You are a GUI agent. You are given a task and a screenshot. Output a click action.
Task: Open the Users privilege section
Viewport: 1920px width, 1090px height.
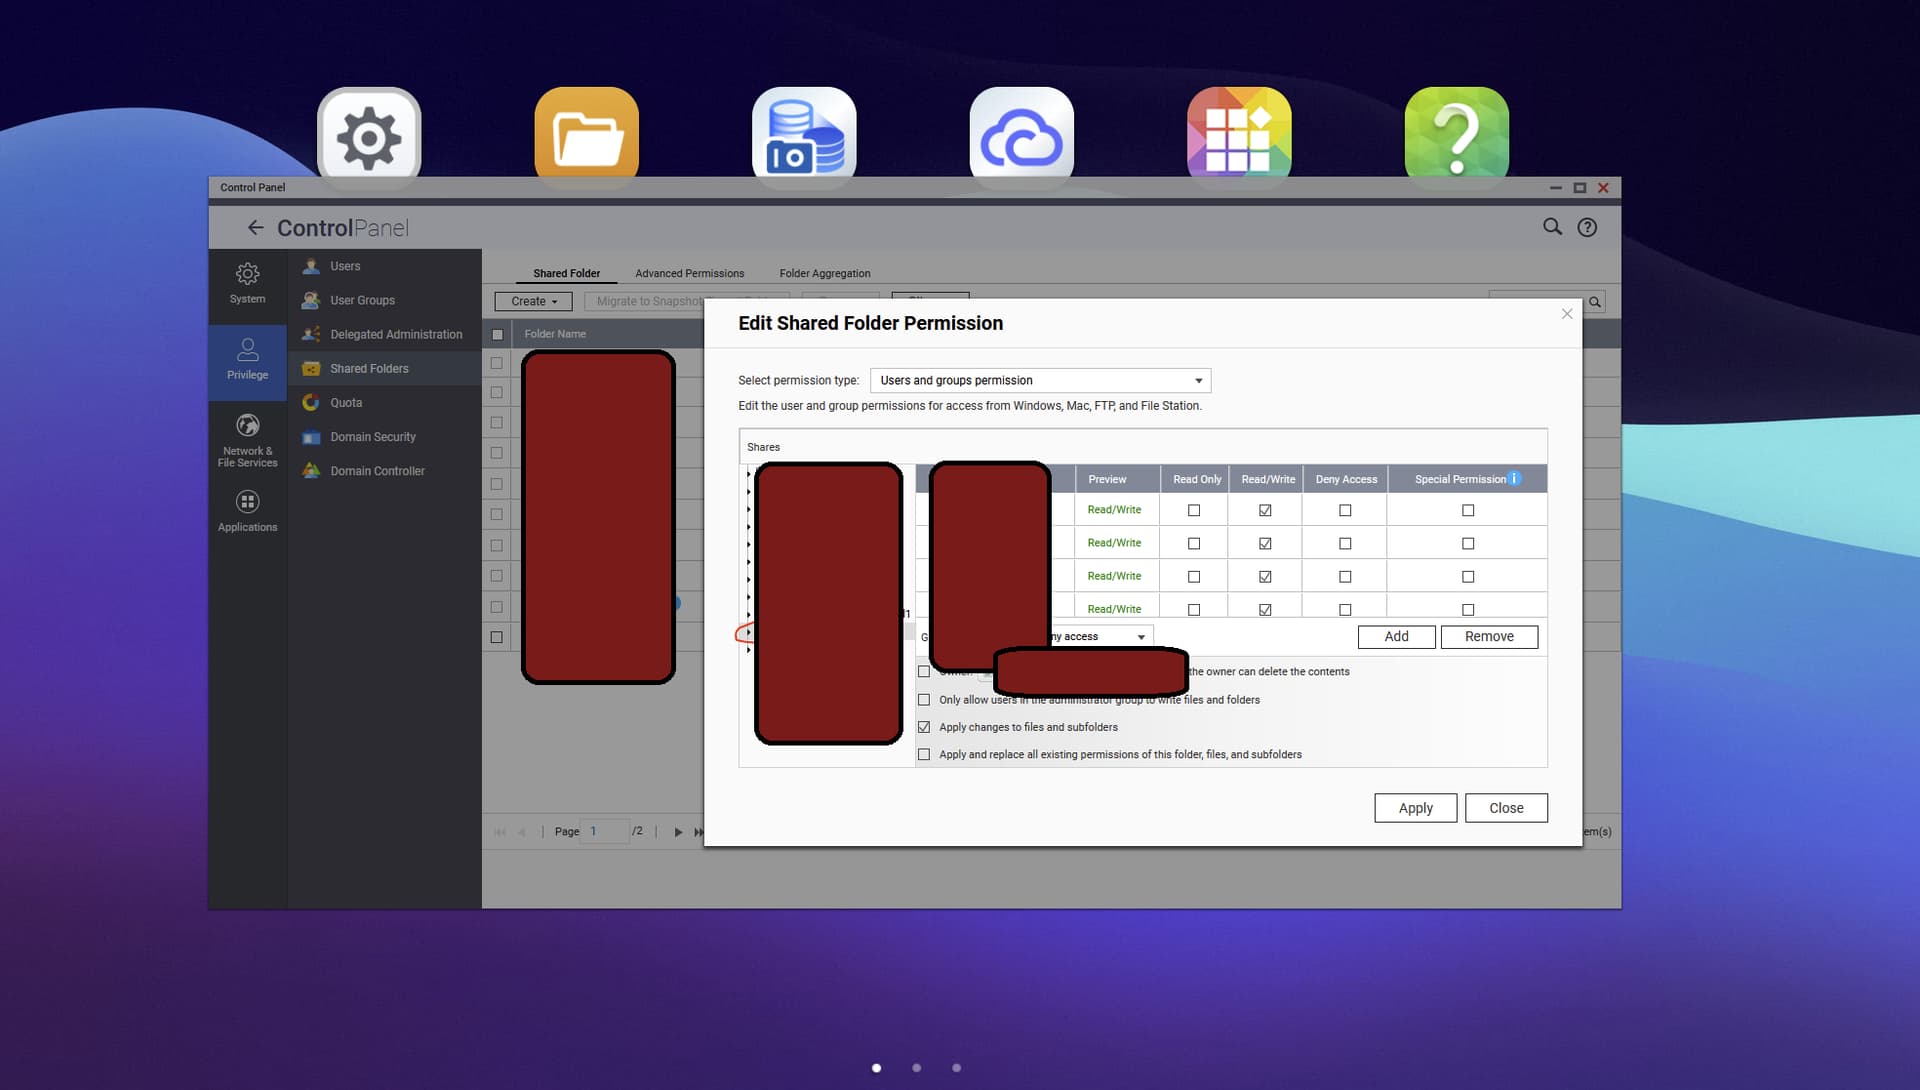pos(384,266)
